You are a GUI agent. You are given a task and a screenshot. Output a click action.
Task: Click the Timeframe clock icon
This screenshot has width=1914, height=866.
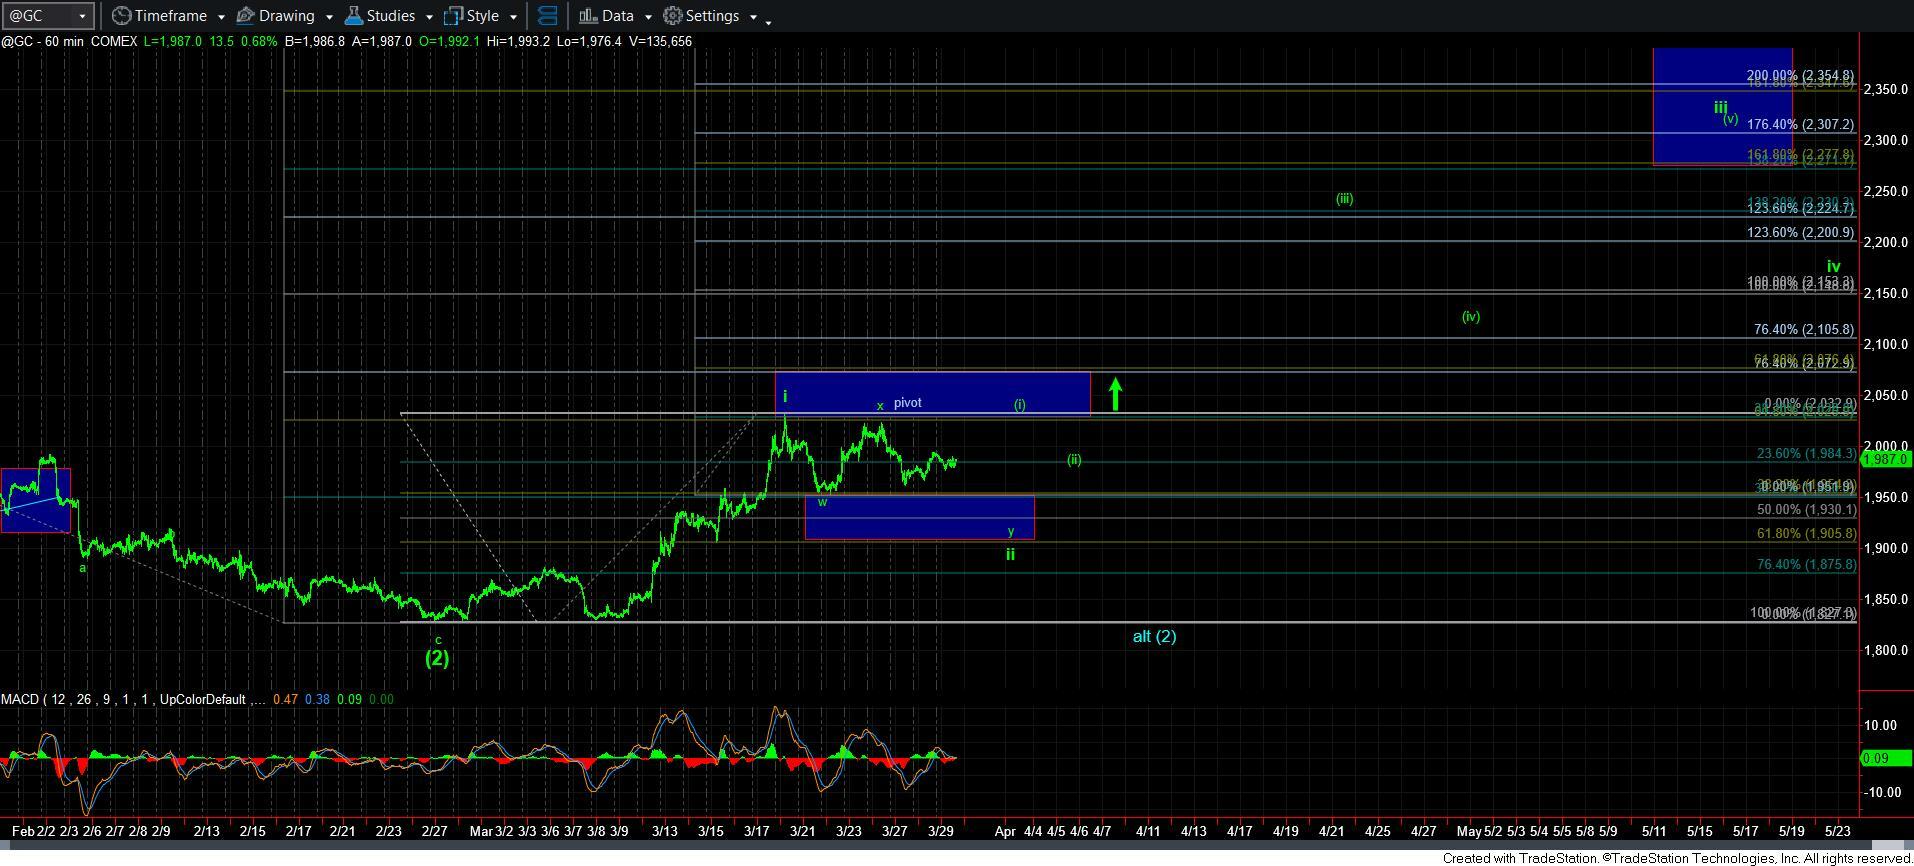coord(121,16)
